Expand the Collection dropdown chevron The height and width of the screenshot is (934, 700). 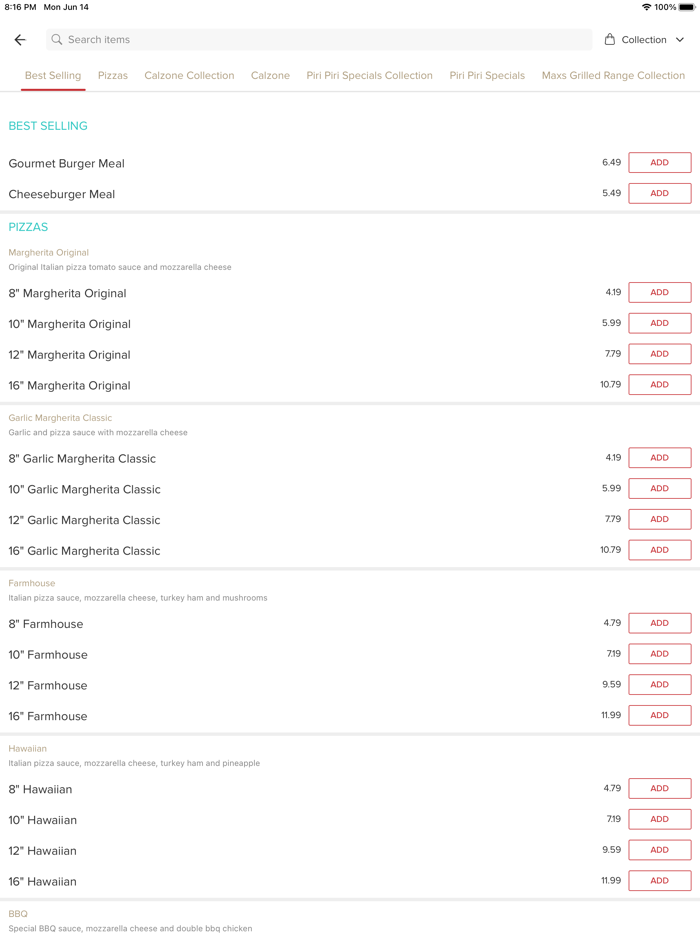(x=680, y=40)
